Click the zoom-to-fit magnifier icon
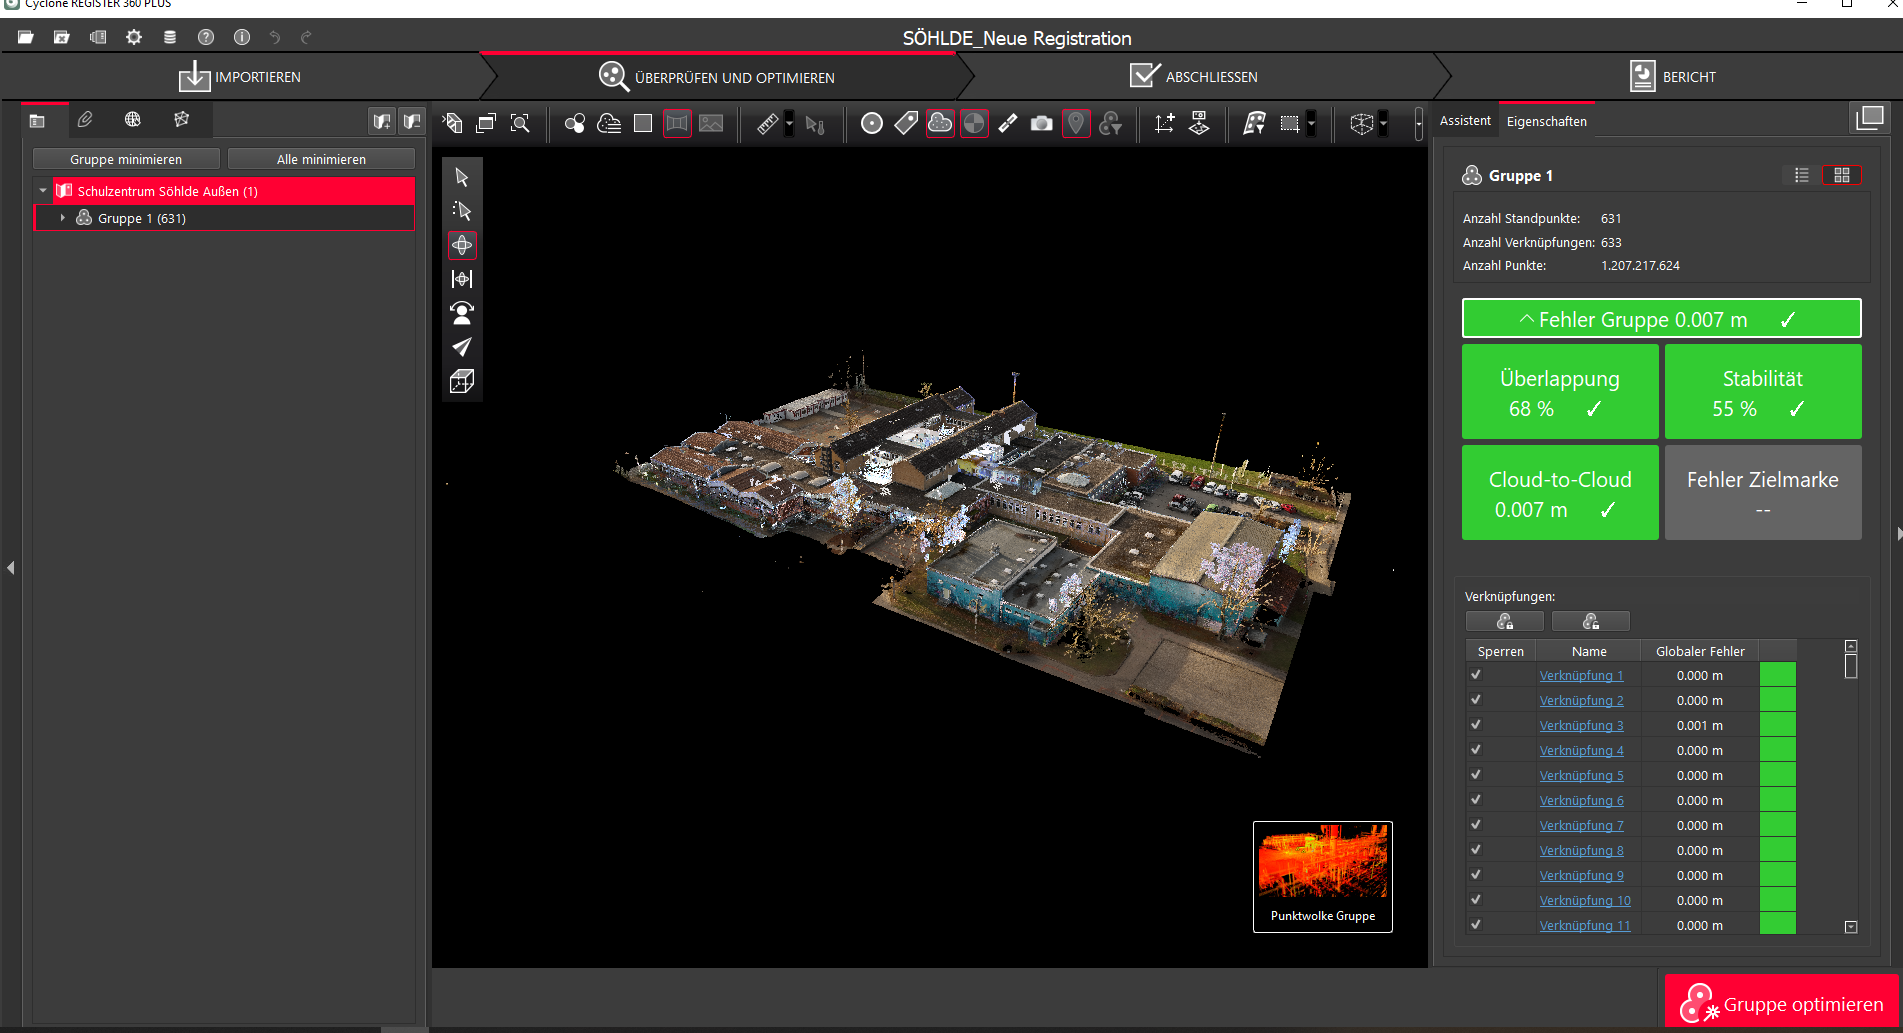 (x=520, y=123)
